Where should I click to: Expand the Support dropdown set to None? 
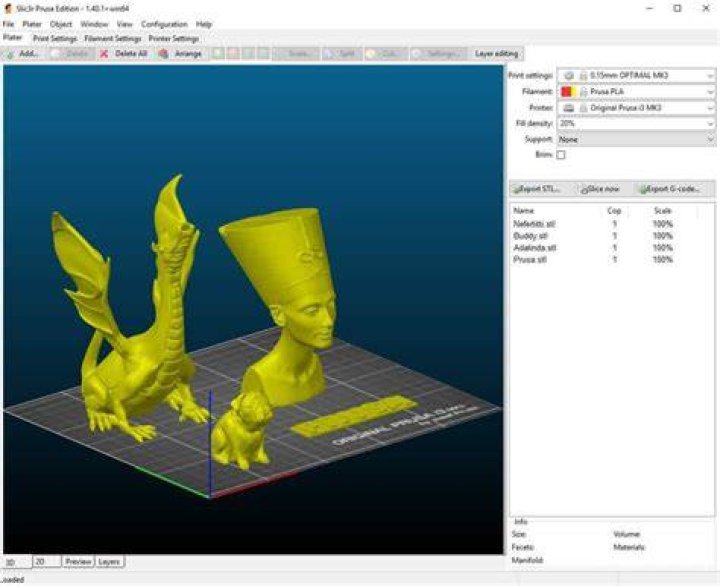(636, 139)
